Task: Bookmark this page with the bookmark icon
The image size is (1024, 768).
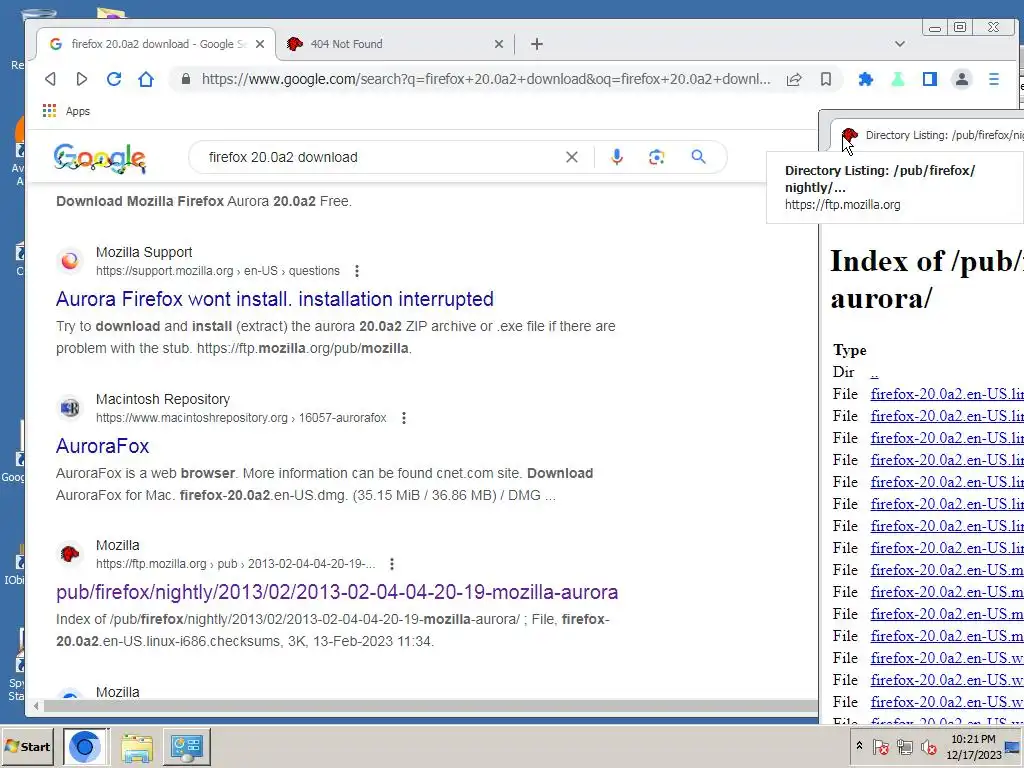Action: [x=826, y=79]
